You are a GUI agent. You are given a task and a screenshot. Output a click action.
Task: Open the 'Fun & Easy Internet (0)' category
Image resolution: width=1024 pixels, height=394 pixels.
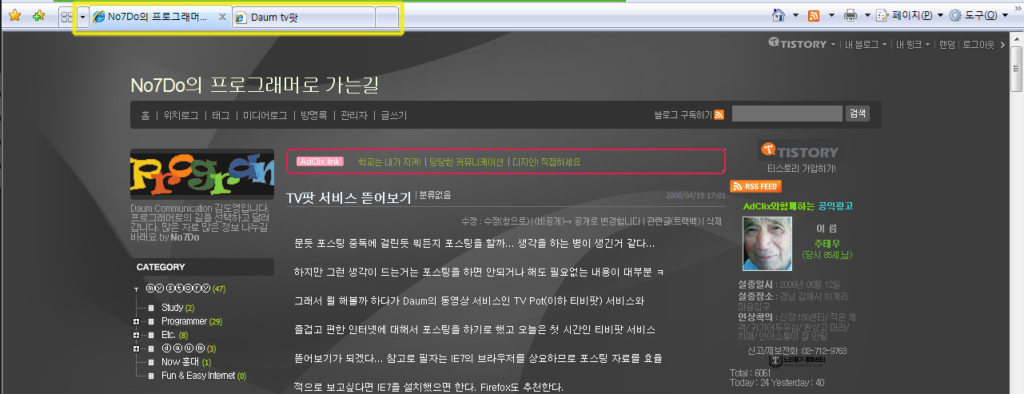[204, 375]
